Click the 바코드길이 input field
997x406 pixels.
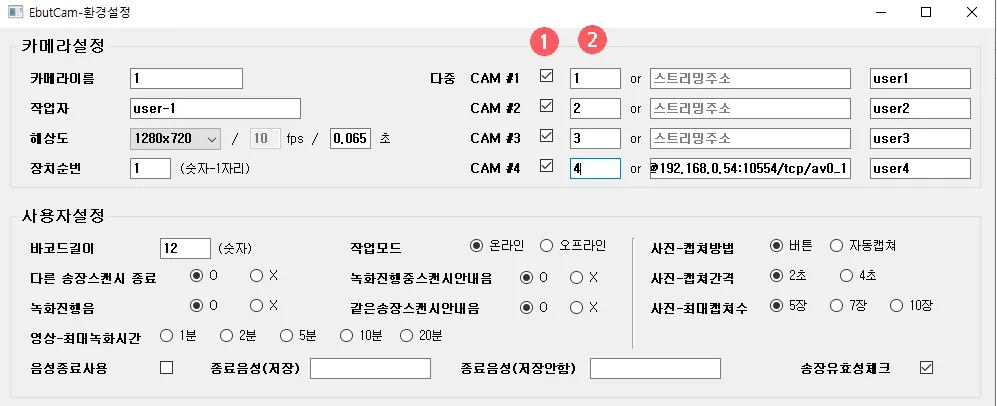coord(184,247)
